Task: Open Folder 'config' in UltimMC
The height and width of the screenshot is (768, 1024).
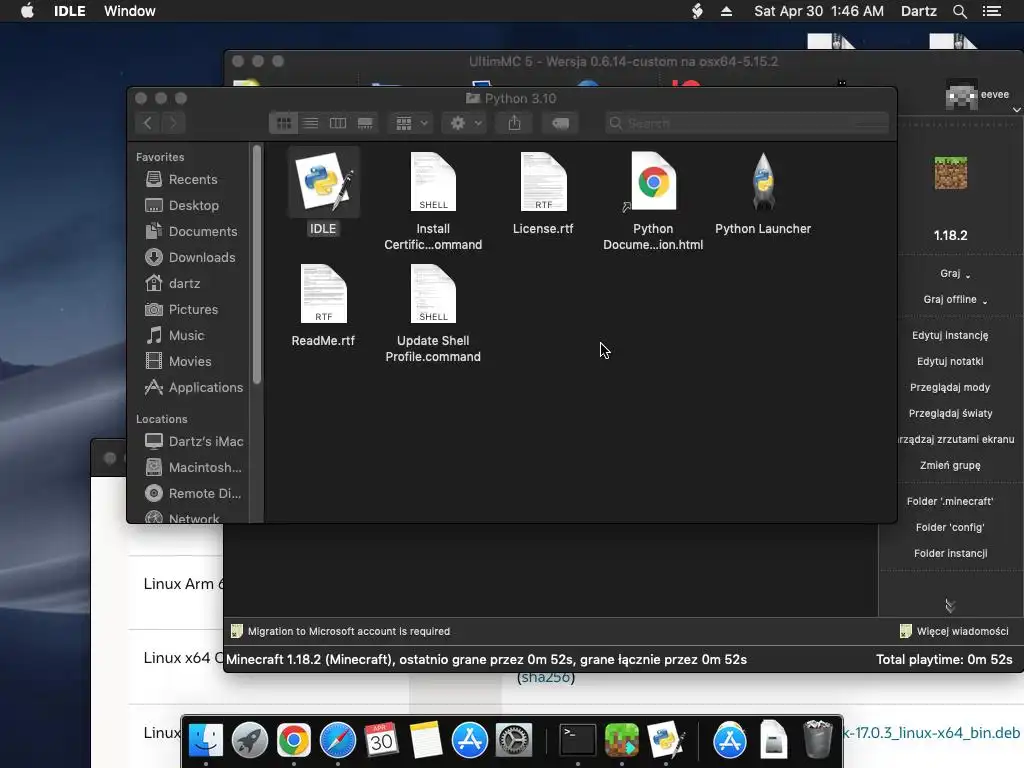Action: tap(950, 528)
